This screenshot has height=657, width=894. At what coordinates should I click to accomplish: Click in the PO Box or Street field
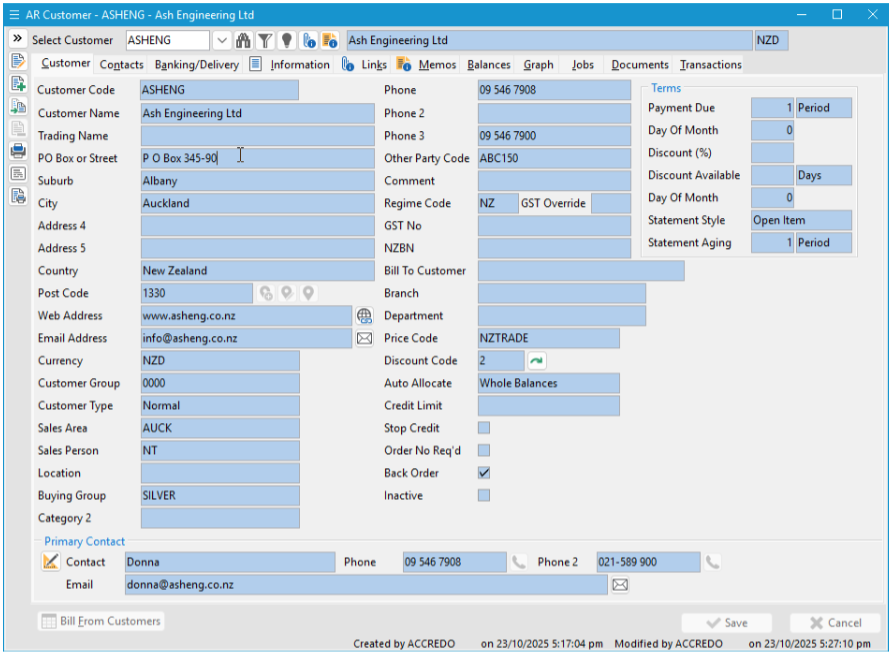257,158
